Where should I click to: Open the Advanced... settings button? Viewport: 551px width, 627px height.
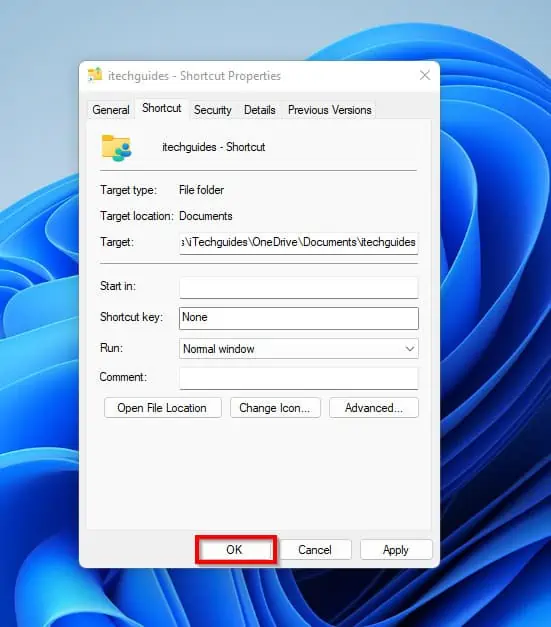pyautogui.click(x=374, y=408)
